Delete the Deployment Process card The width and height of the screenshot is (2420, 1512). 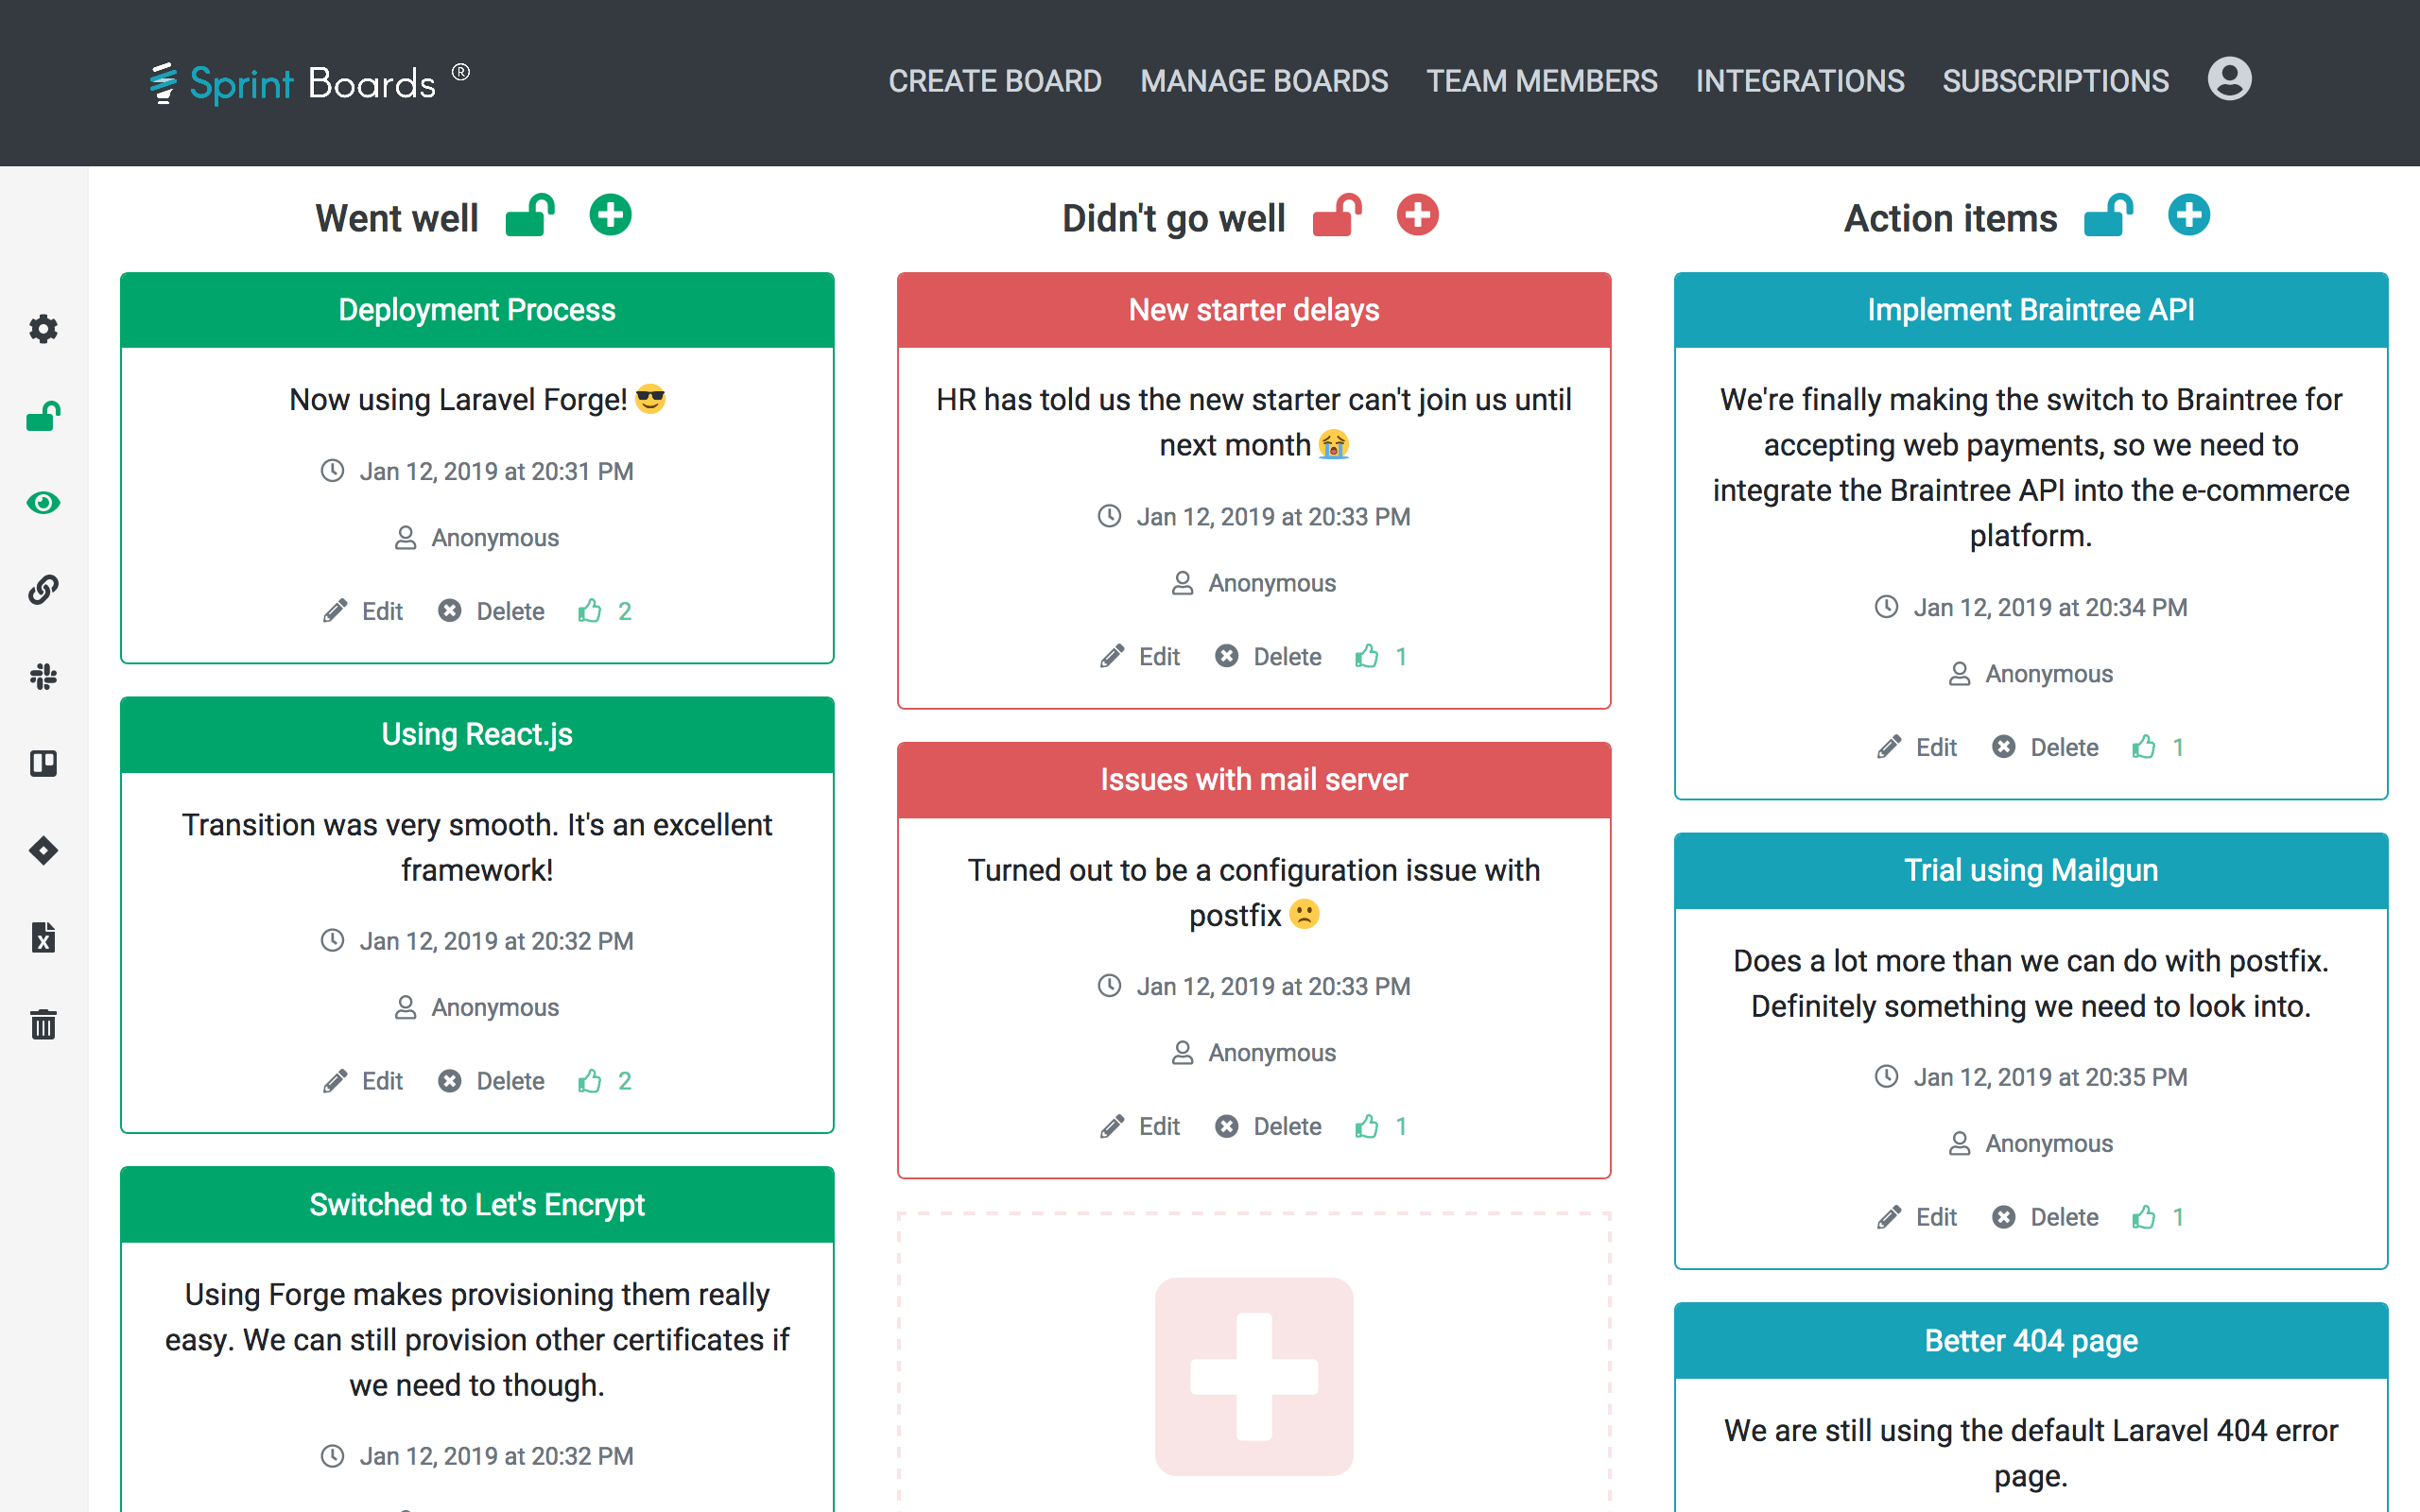coord(491,611)
